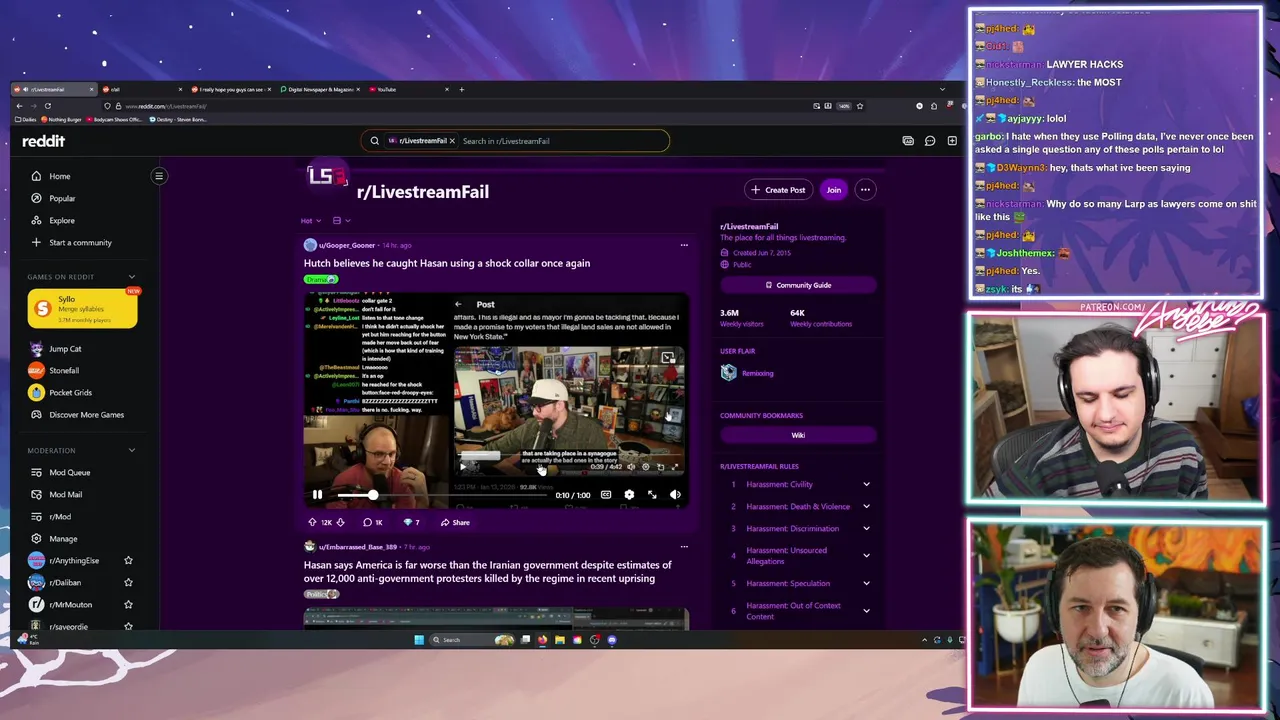Open Hutch post overflow menu
The image size is (1280, 720).
click(x=684, y=245)
